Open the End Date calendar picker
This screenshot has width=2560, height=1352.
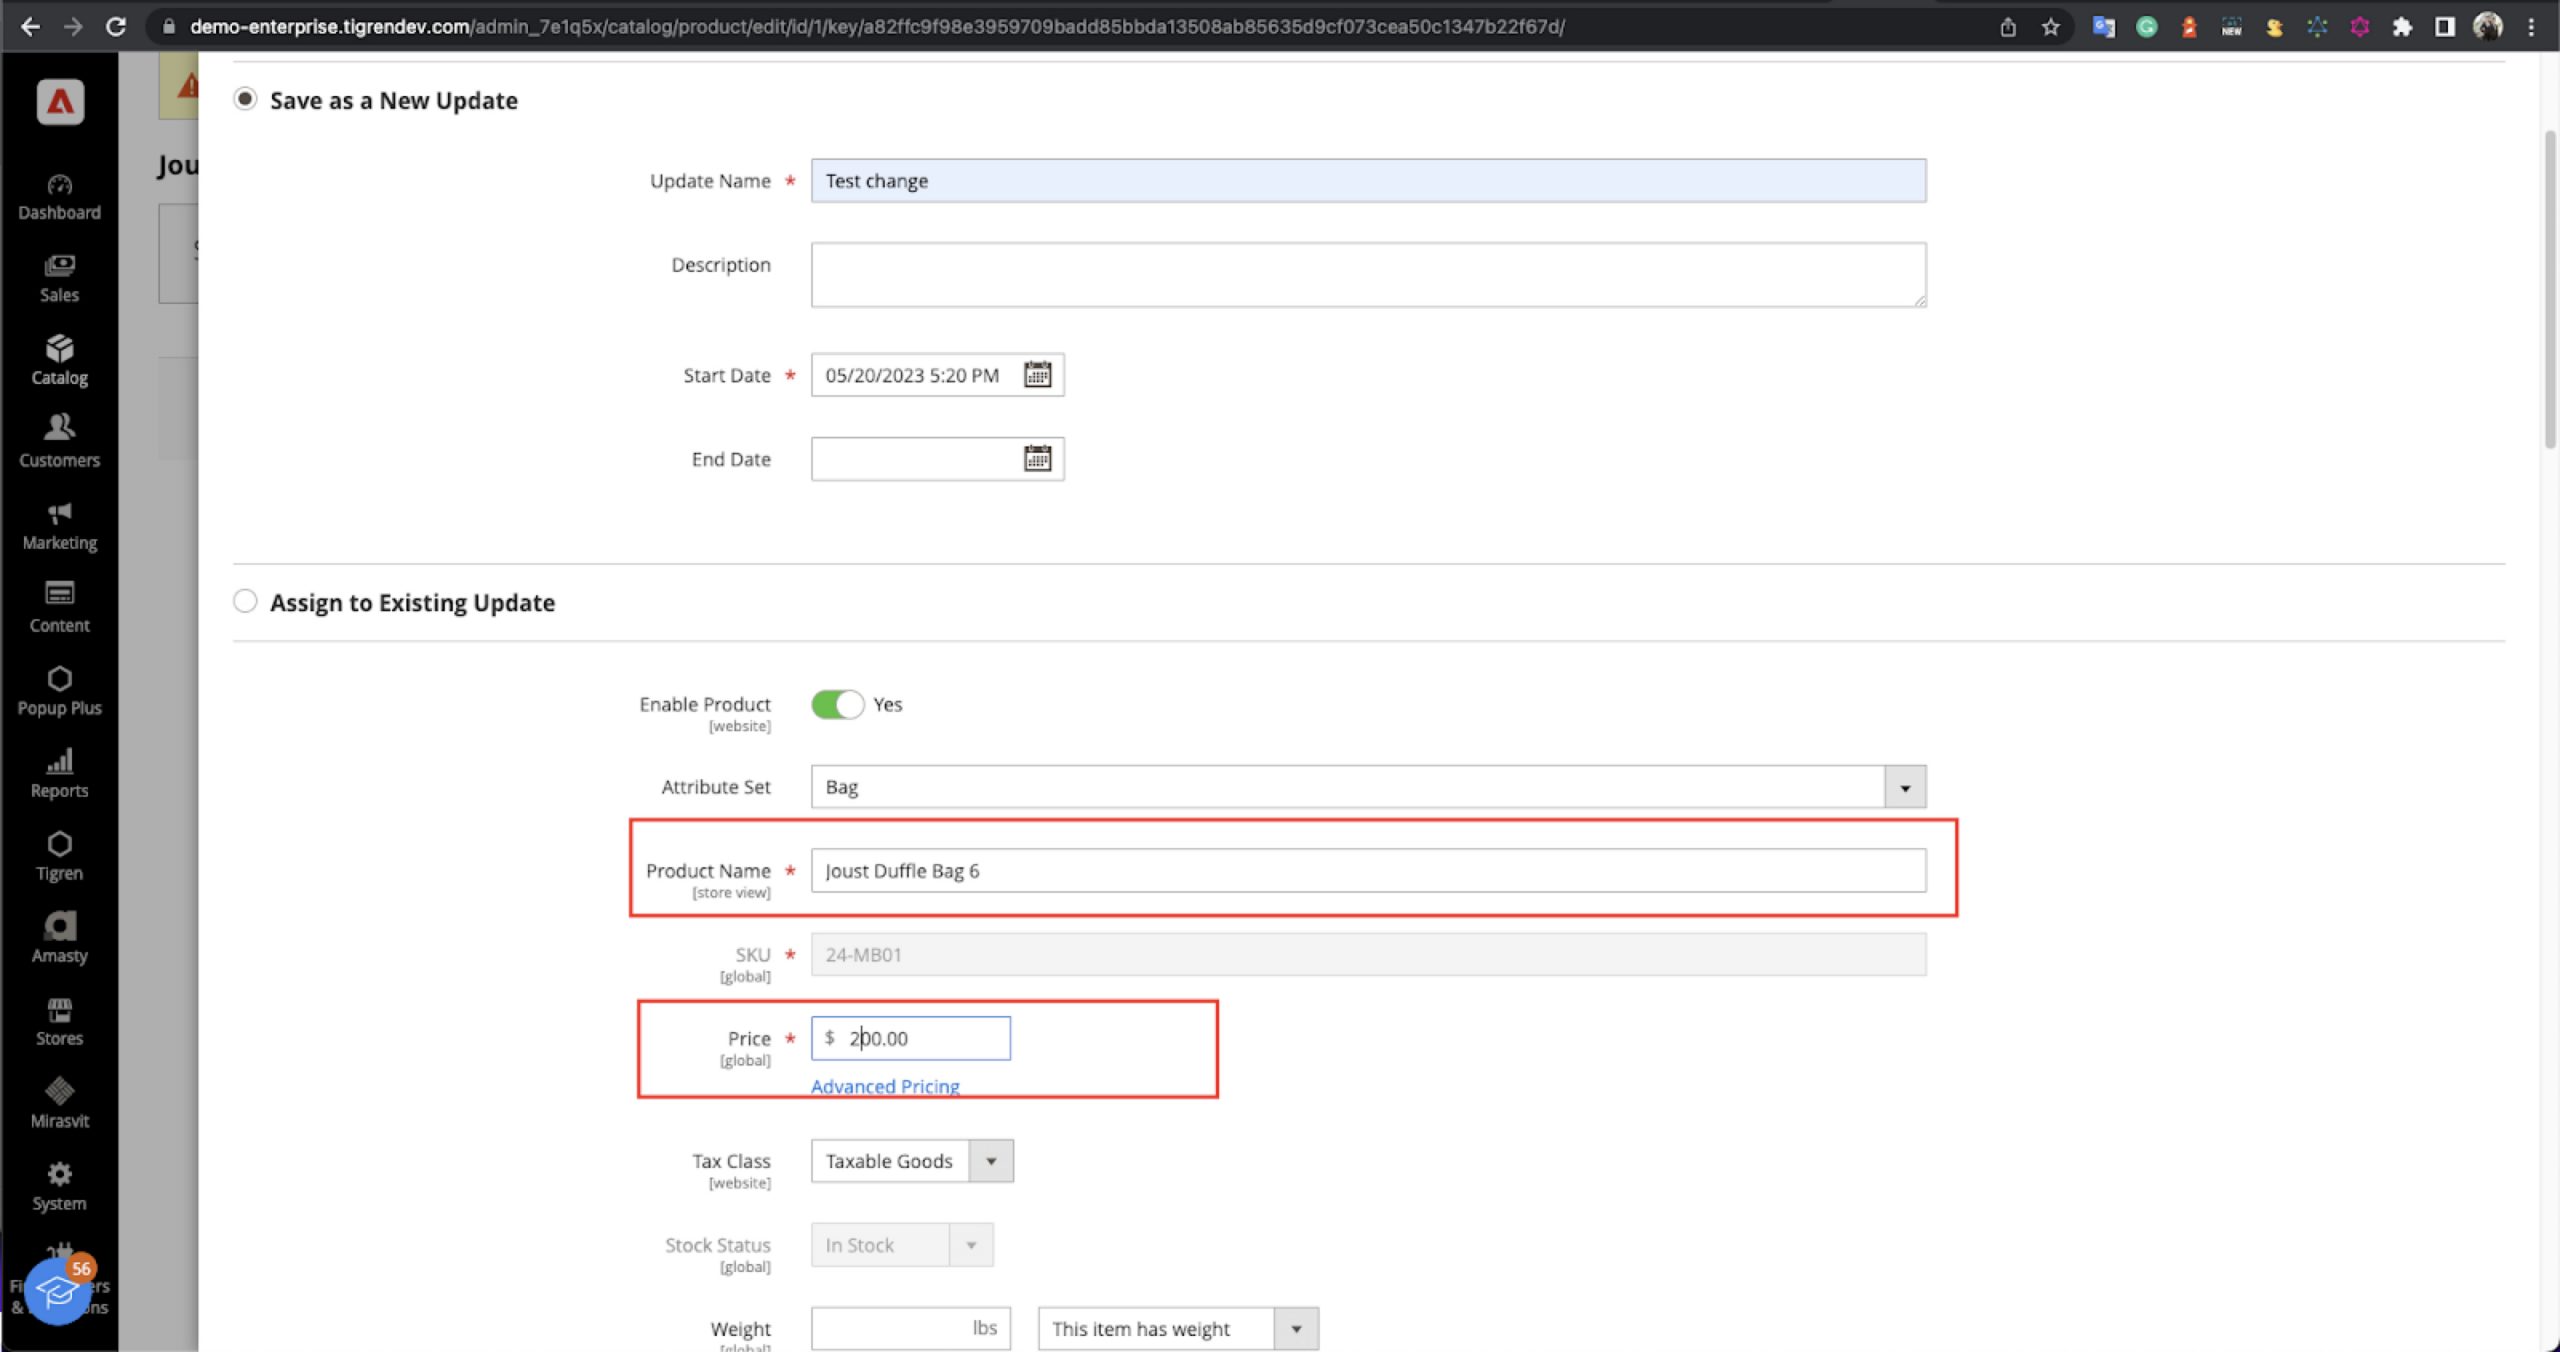coord(1037,459)
